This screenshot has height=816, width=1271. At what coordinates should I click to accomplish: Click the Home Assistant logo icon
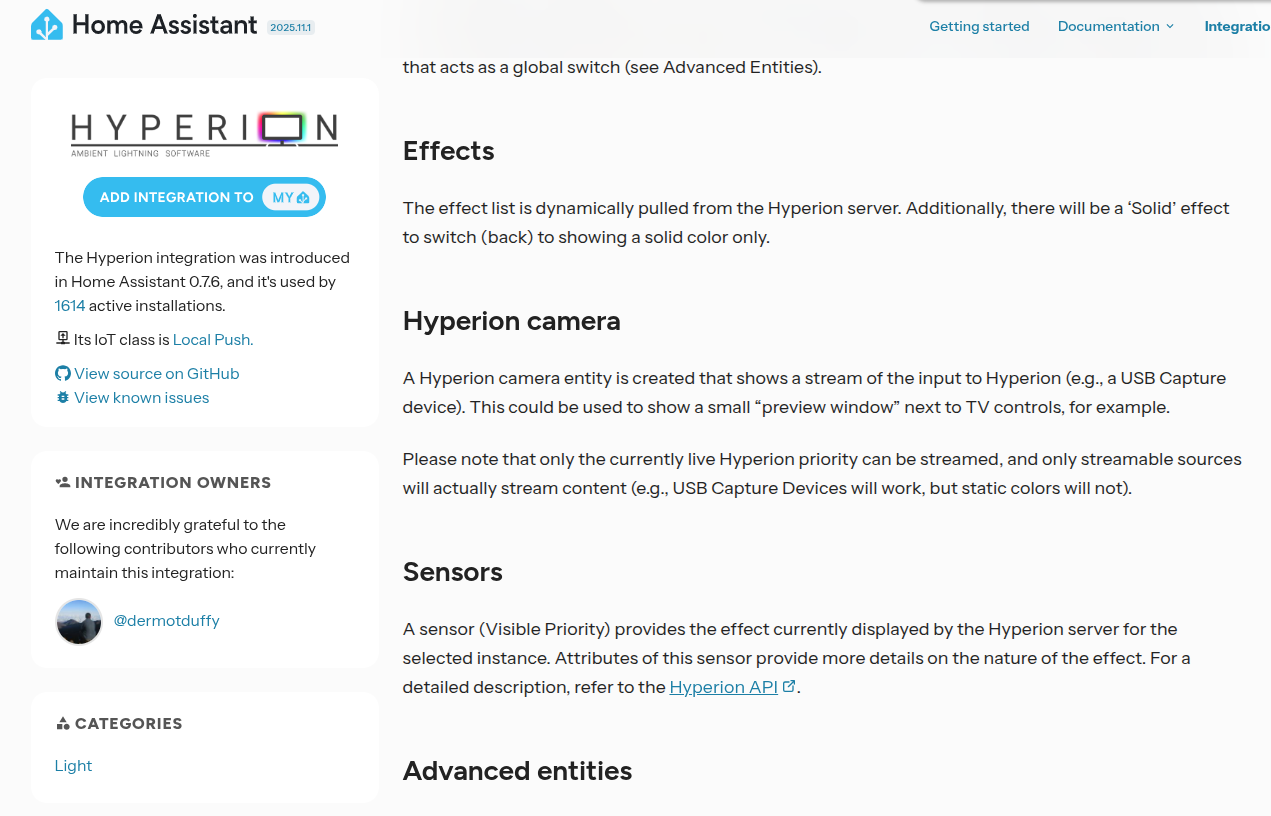pyautogui.click(x=47, y=25)
